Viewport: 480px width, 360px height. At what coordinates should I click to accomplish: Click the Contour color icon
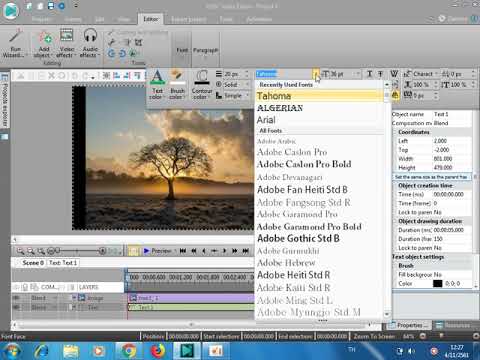click(x=202, y=77)
